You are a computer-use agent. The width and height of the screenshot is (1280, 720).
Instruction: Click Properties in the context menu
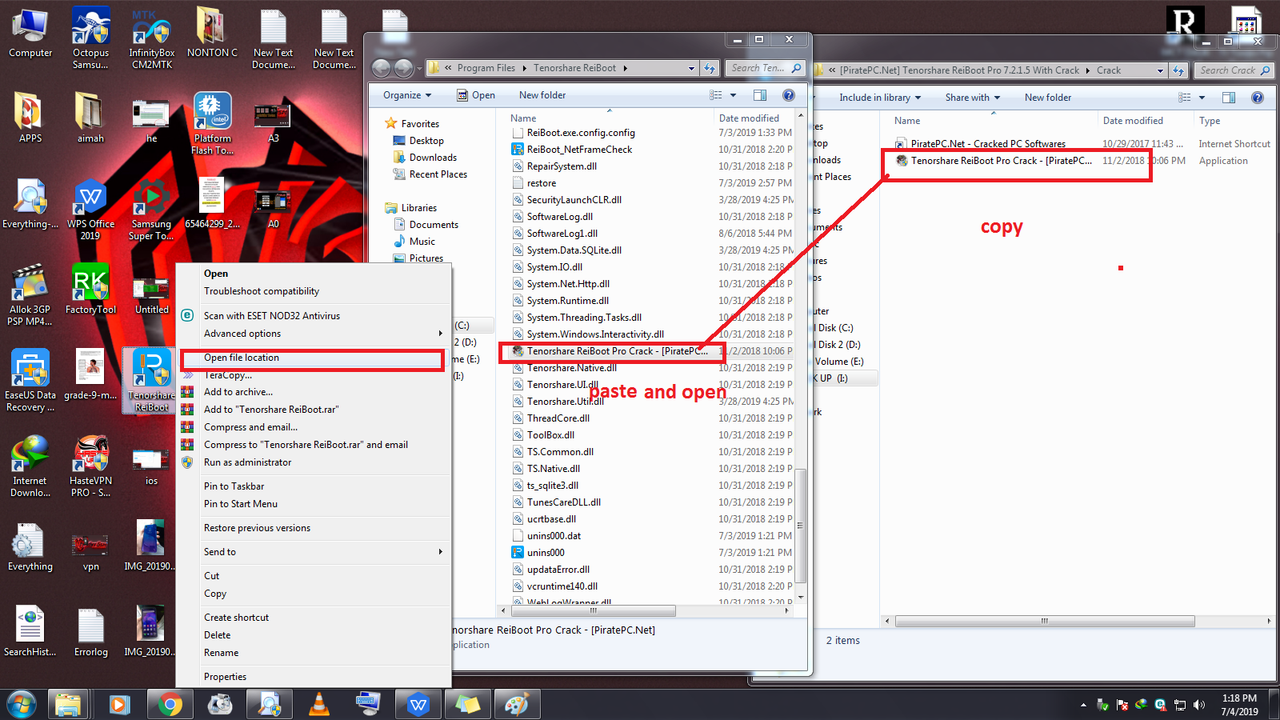pyautogui.click(x=314, y=677)
